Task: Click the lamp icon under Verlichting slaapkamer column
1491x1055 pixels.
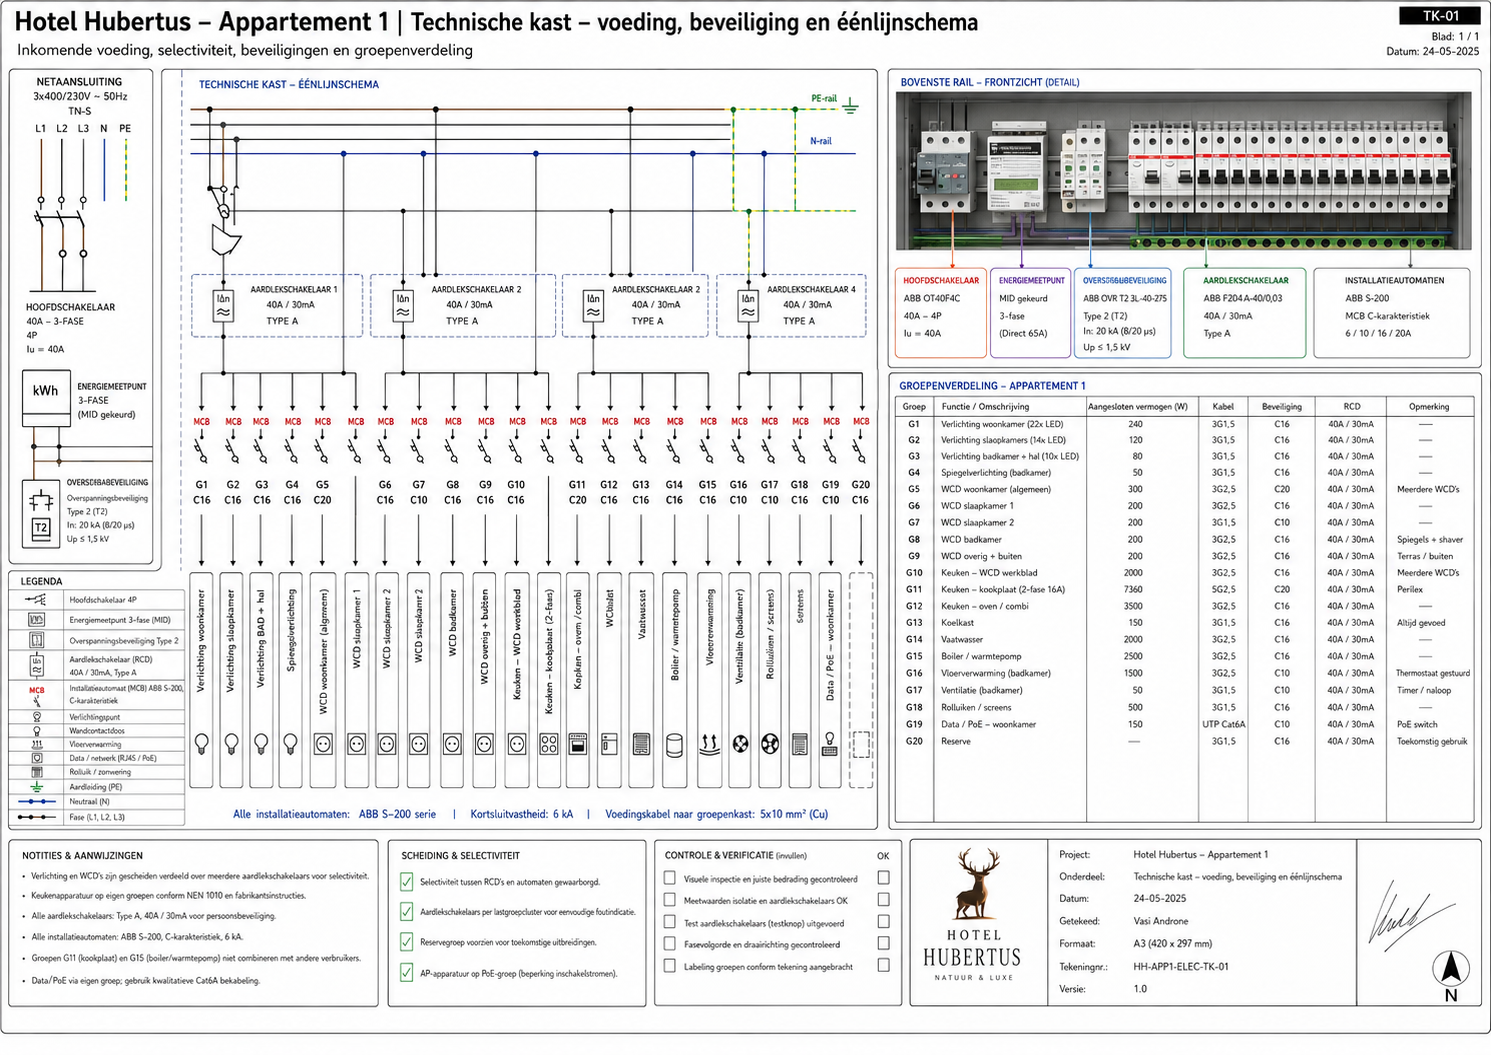Action: tap(232, 743)
